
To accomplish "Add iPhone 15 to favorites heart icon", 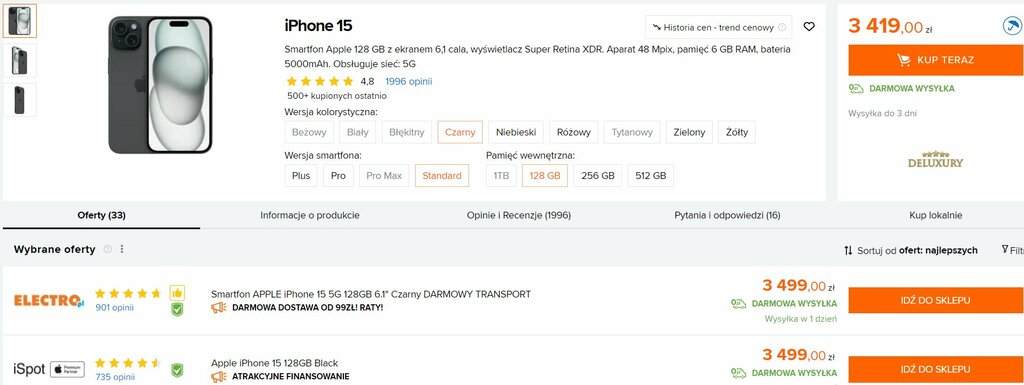I will (x=808, y=27).
